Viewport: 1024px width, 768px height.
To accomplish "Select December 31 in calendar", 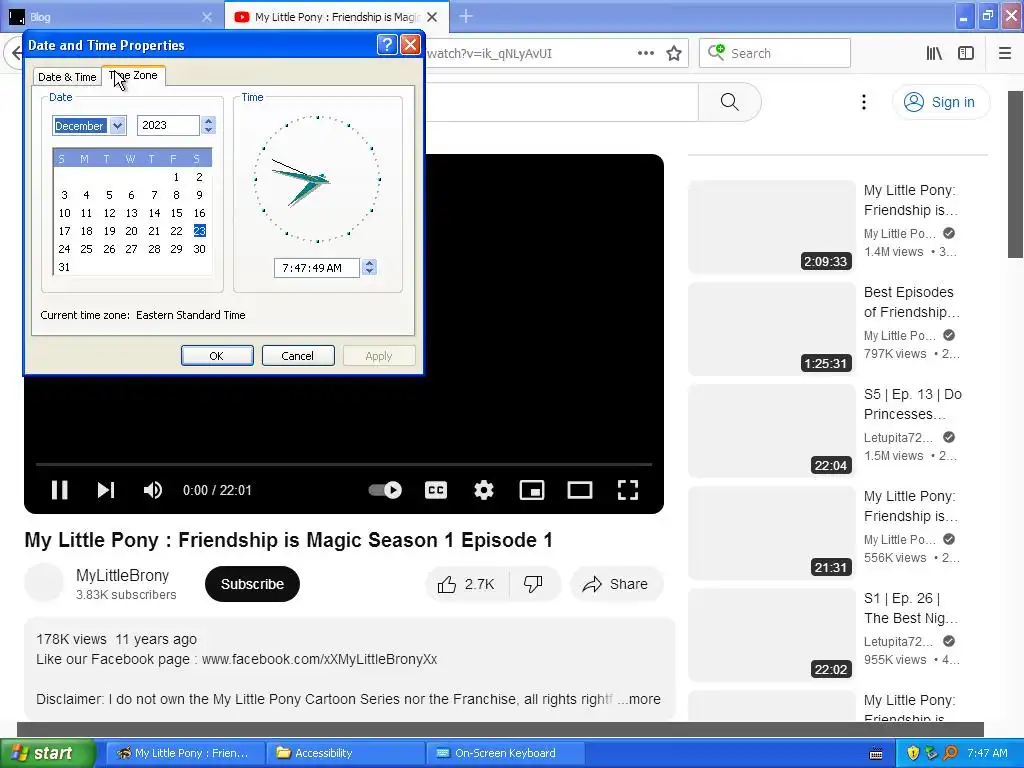I will coord(64,267).
